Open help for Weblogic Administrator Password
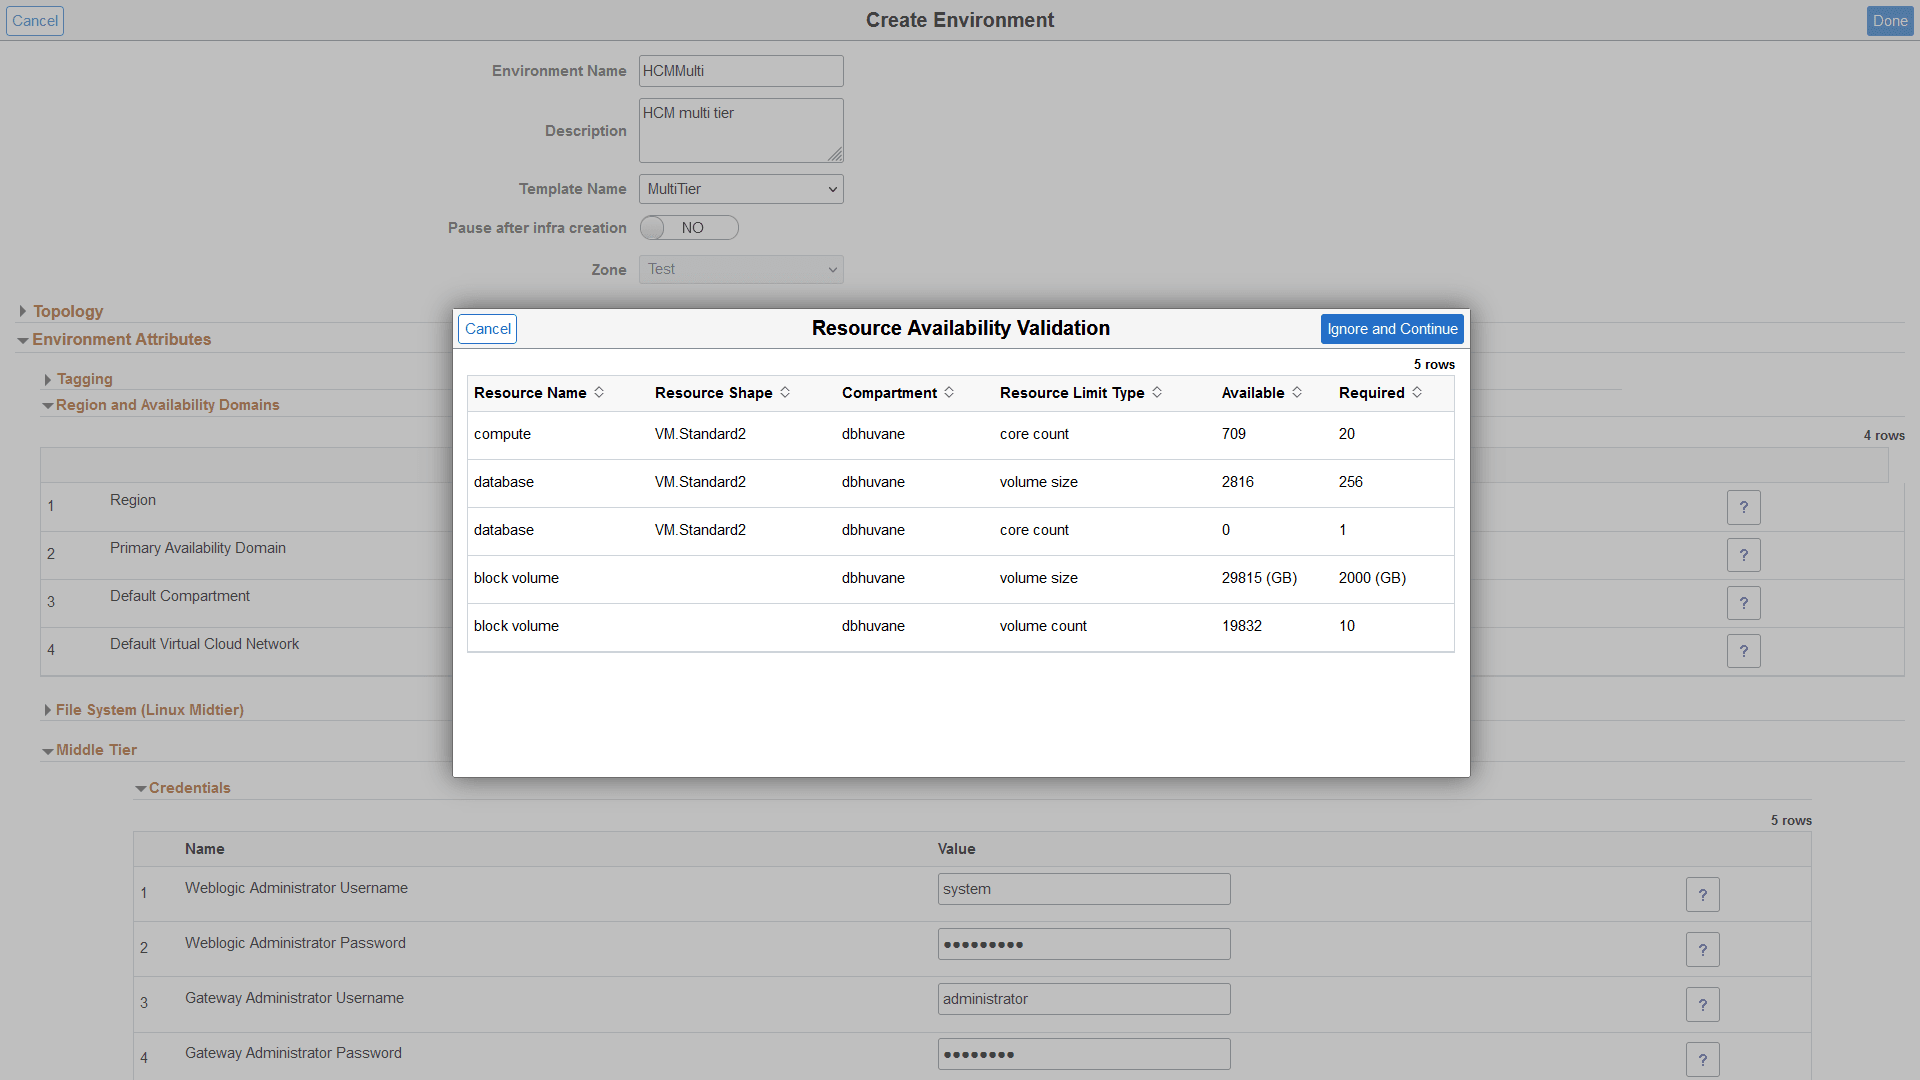 tap(1702, 949)
